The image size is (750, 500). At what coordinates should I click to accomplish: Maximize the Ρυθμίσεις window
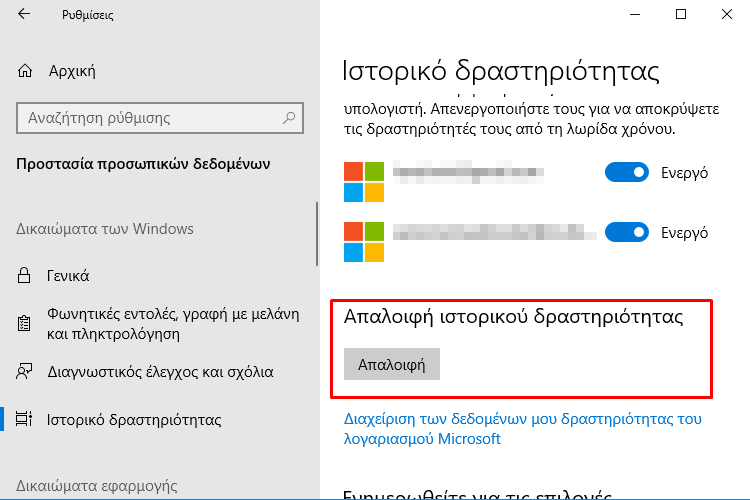click(x=681, y=14)
